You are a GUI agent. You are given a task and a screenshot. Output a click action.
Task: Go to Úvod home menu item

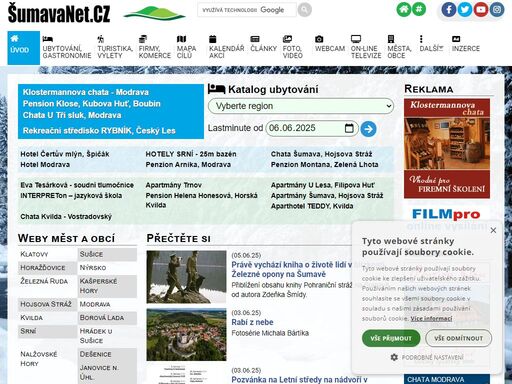[23, 48]
